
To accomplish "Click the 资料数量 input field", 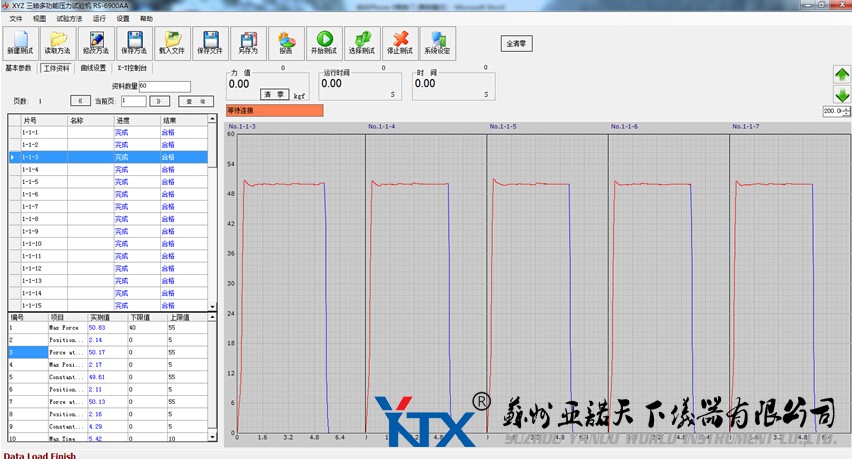I will (164, 86).
